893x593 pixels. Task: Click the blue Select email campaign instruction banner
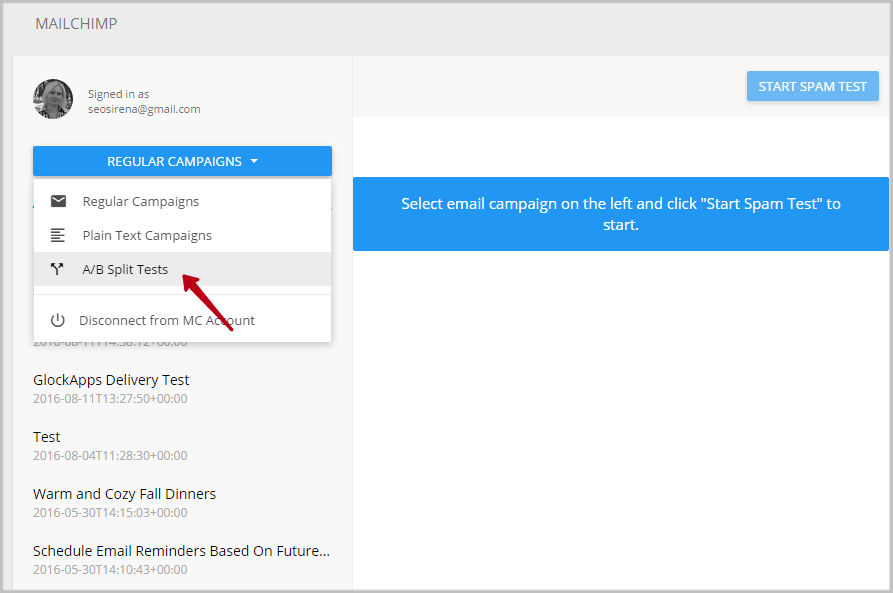tap(621, 214)
